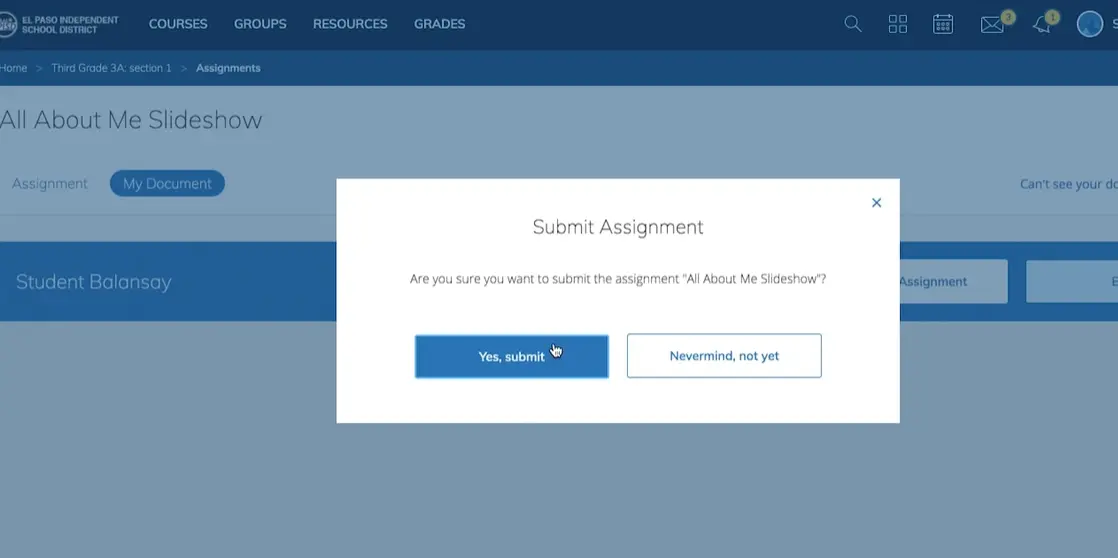1118x558 pixels.
Task: Open the COURSES menu
Action: [178, 24]
